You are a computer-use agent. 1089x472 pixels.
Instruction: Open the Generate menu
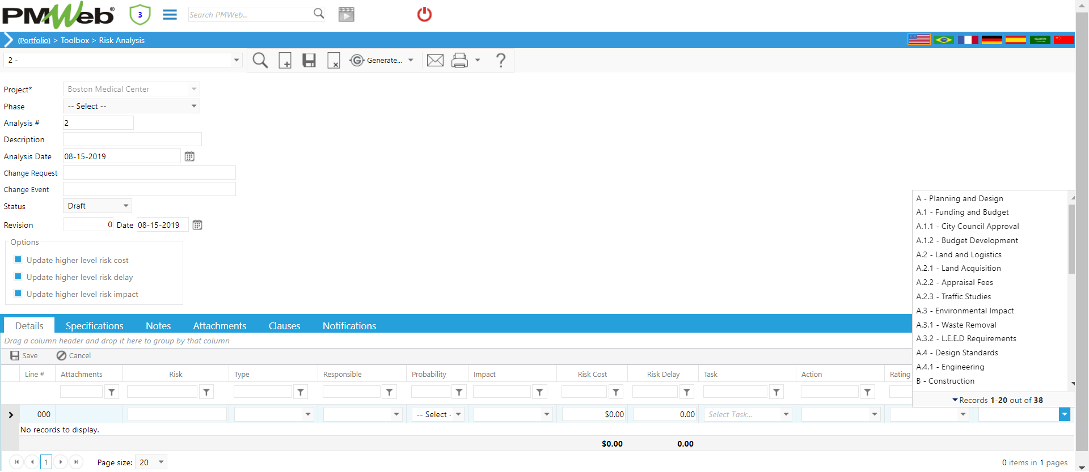coord(381,60)
